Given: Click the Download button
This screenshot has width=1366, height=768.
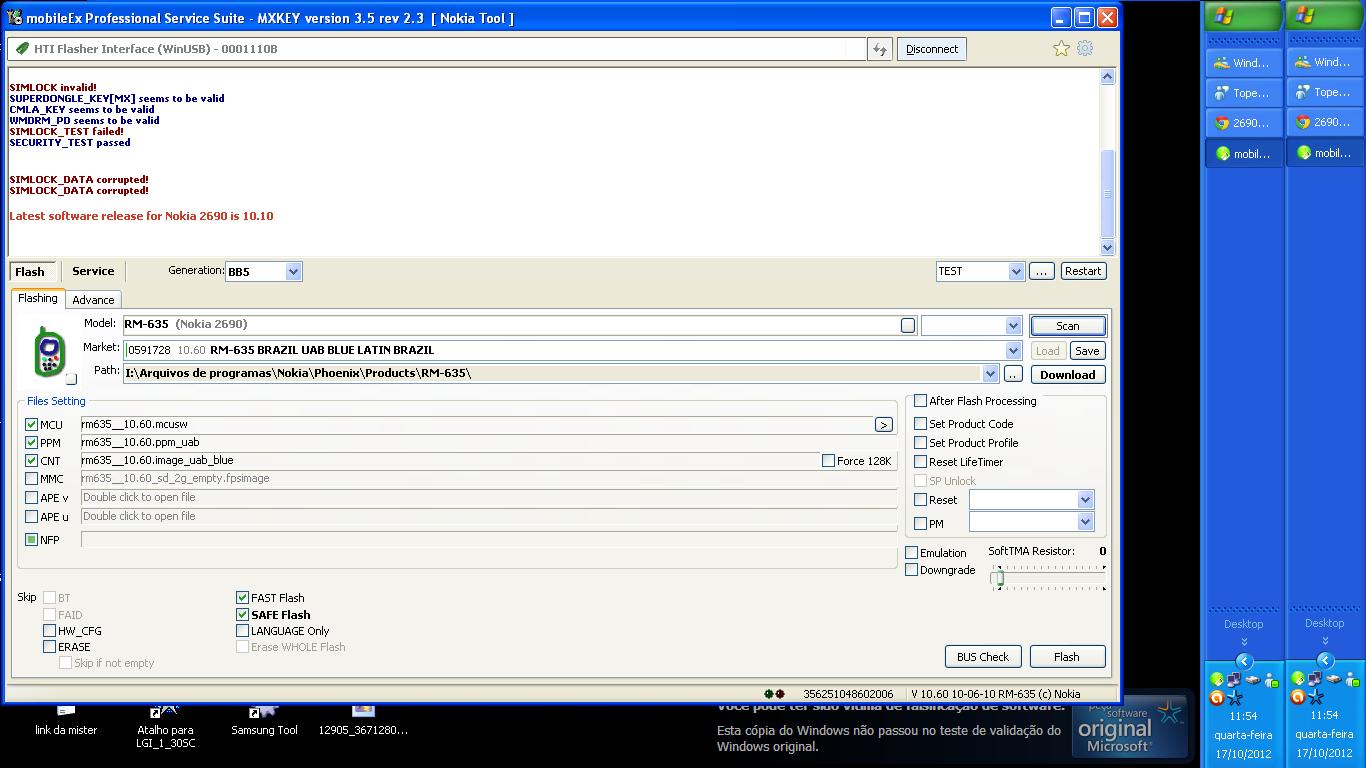Looking at the screenshot, I should [1068, 375].
